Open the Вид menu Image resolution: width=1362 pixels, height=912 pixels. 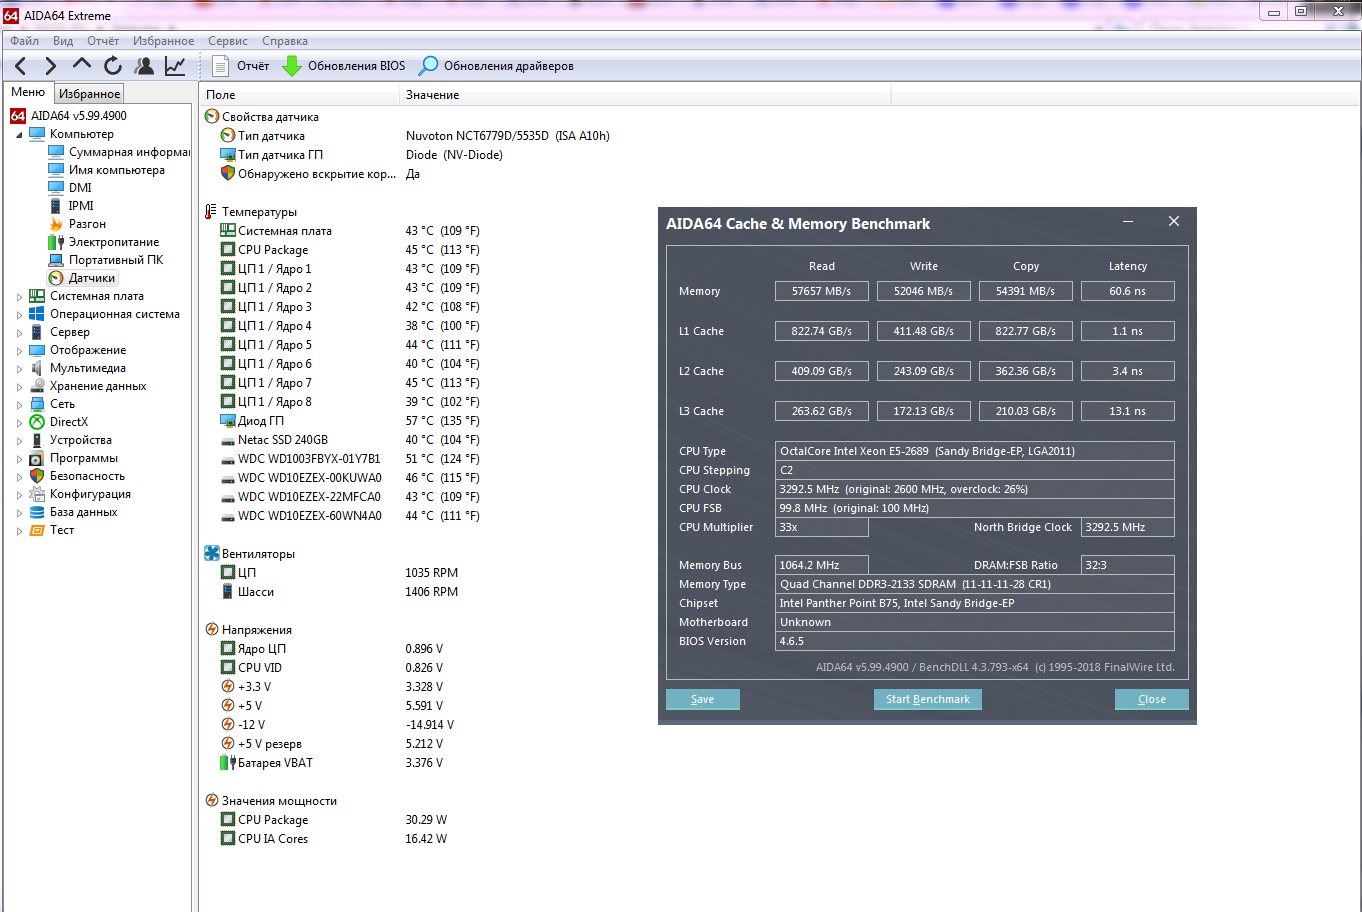(x=63, y=41)
